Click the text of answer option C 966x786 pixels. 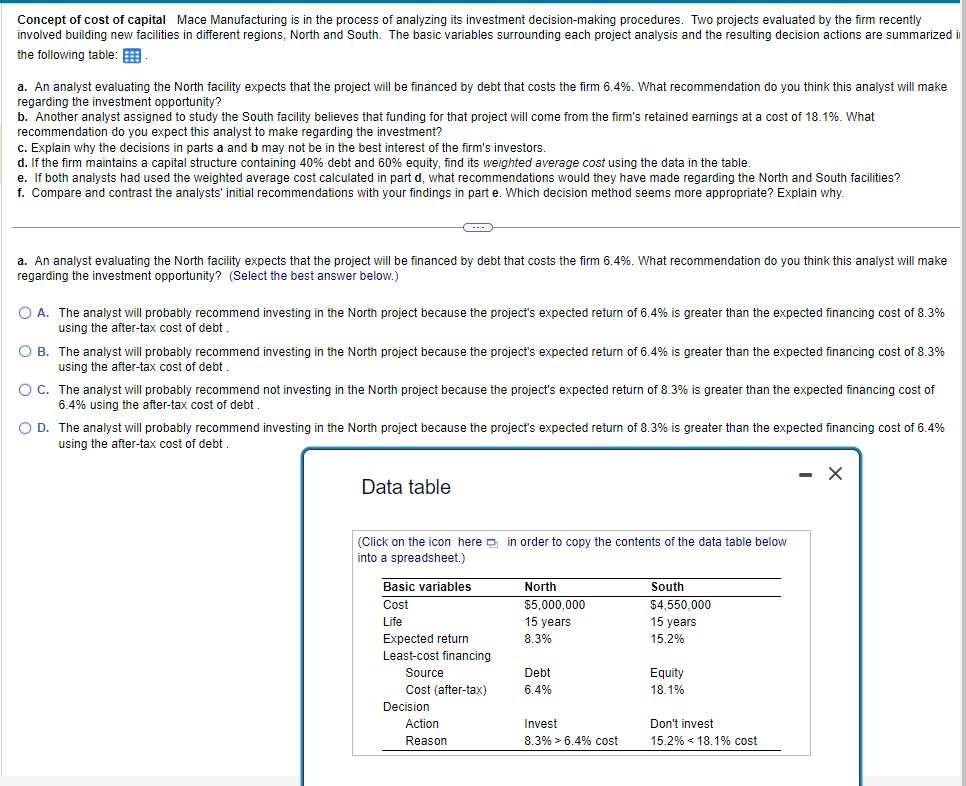(x=496, y=397)
